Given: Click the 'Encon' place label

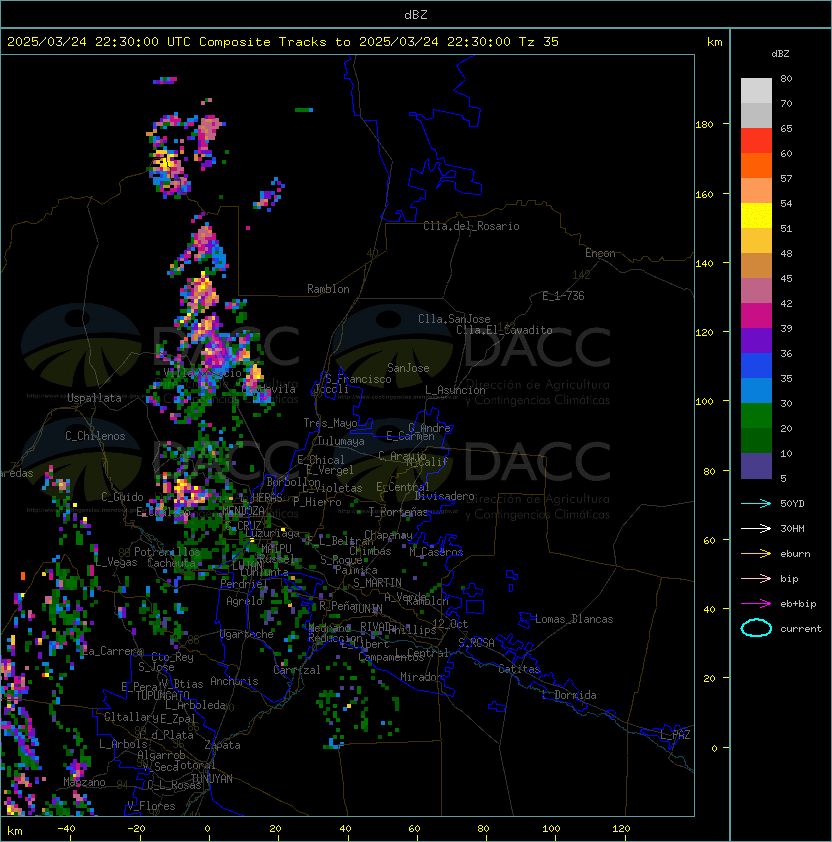Looking at the screenshot, I should [600, 253].
